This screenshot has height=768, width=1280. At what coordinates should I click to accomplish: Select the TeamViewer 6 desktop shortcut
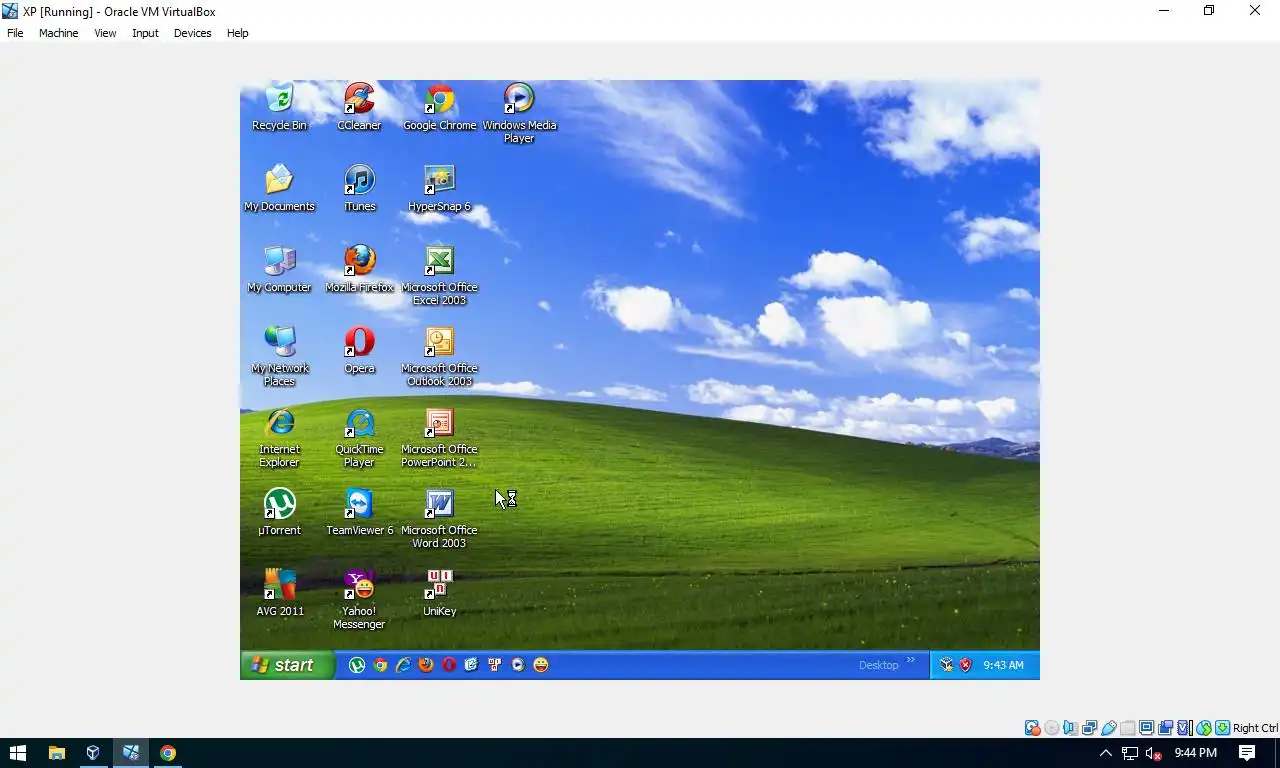tap(359, 512)
